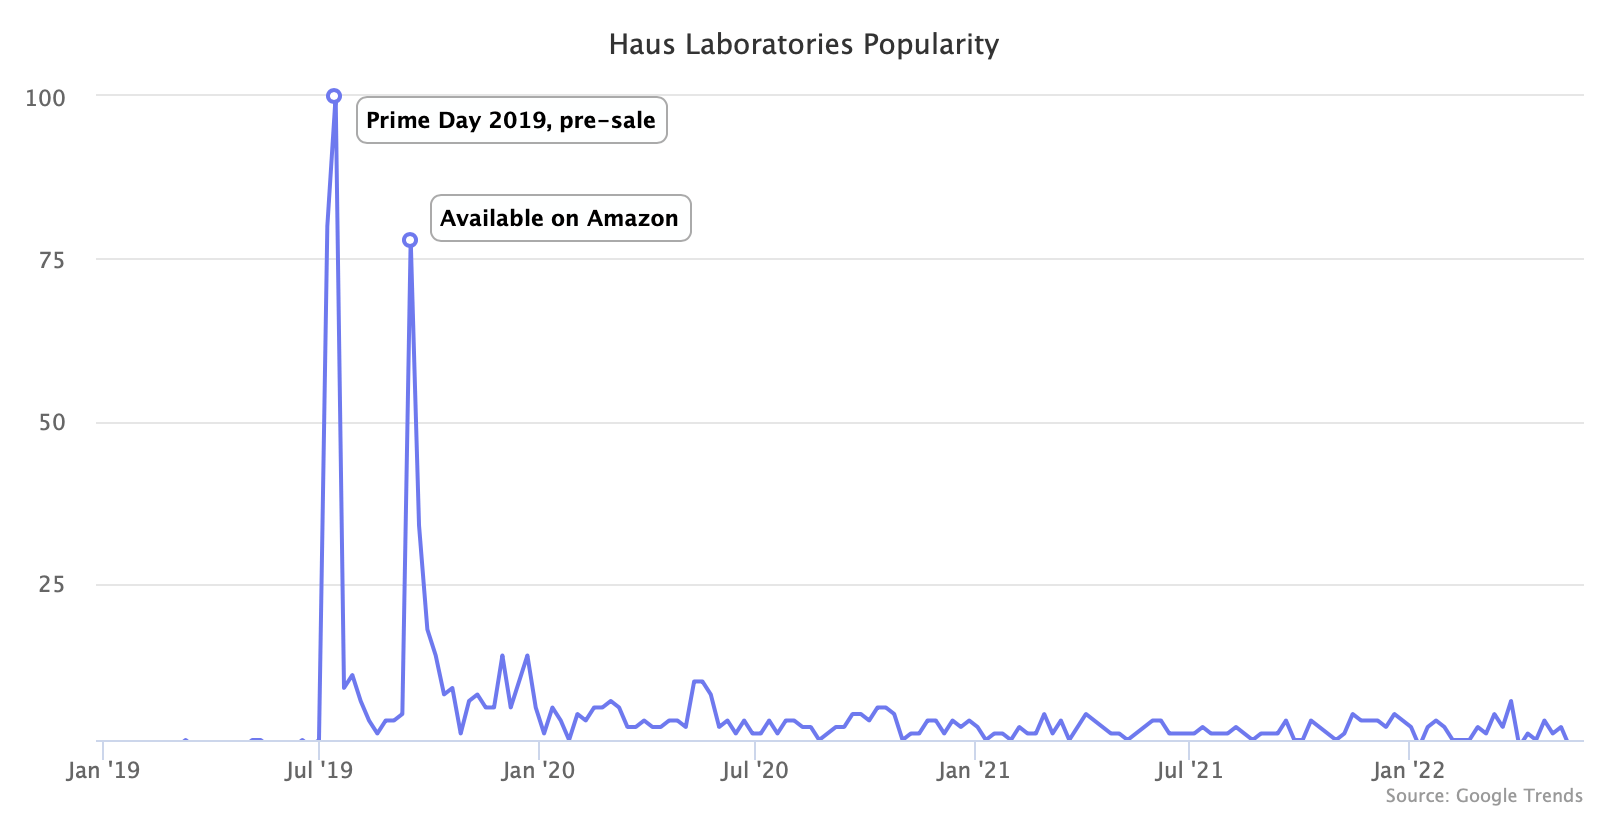
Task: Click the 'Prime Day 2019, pre-sale' annotation label
Action: 511,120
